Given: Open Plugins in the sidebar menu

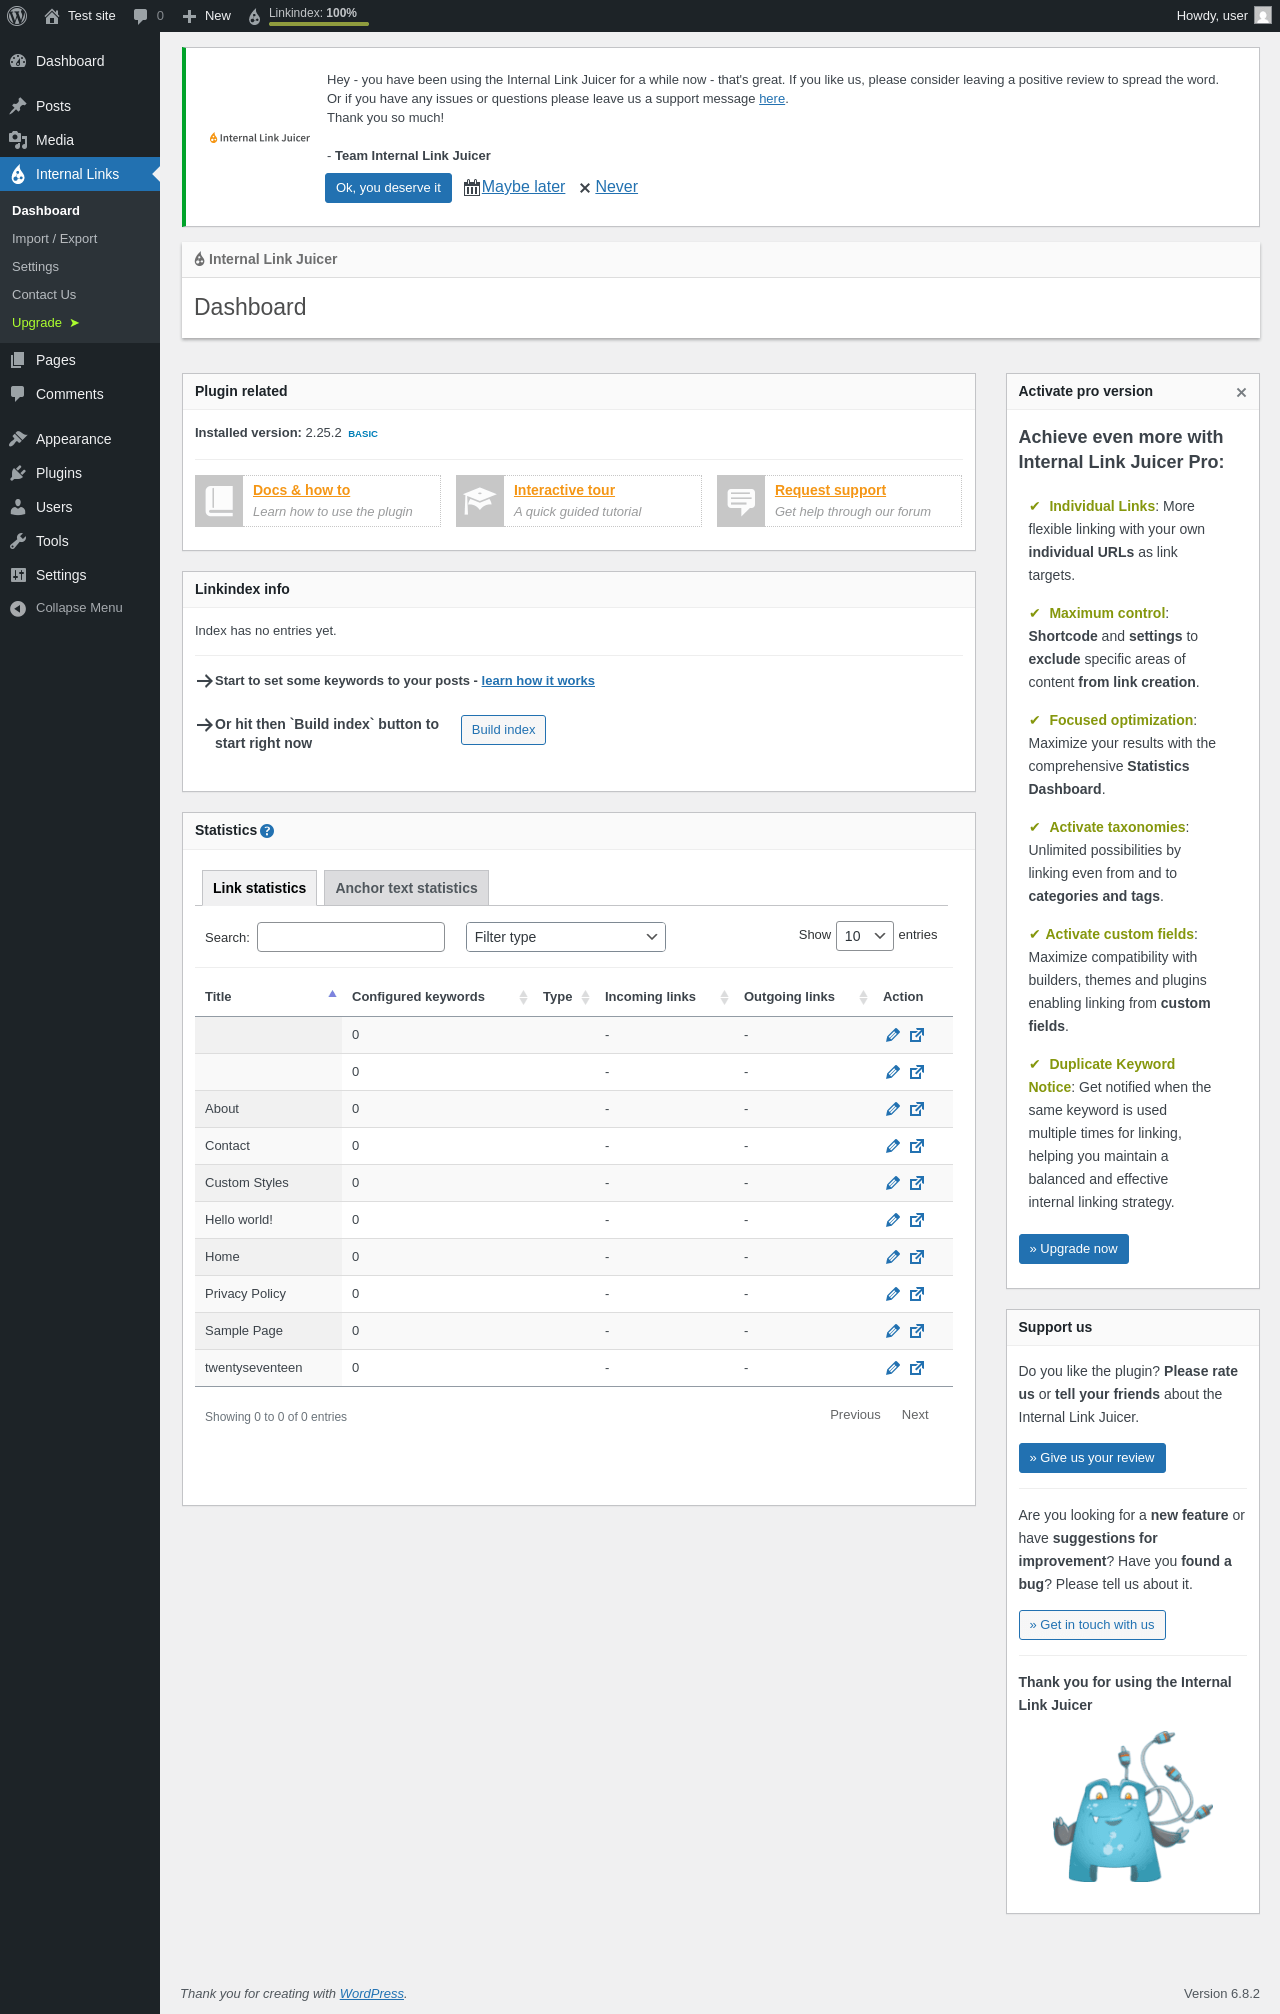Looking at the screenshot, I should pyautogui.click(x=80, y=473).
